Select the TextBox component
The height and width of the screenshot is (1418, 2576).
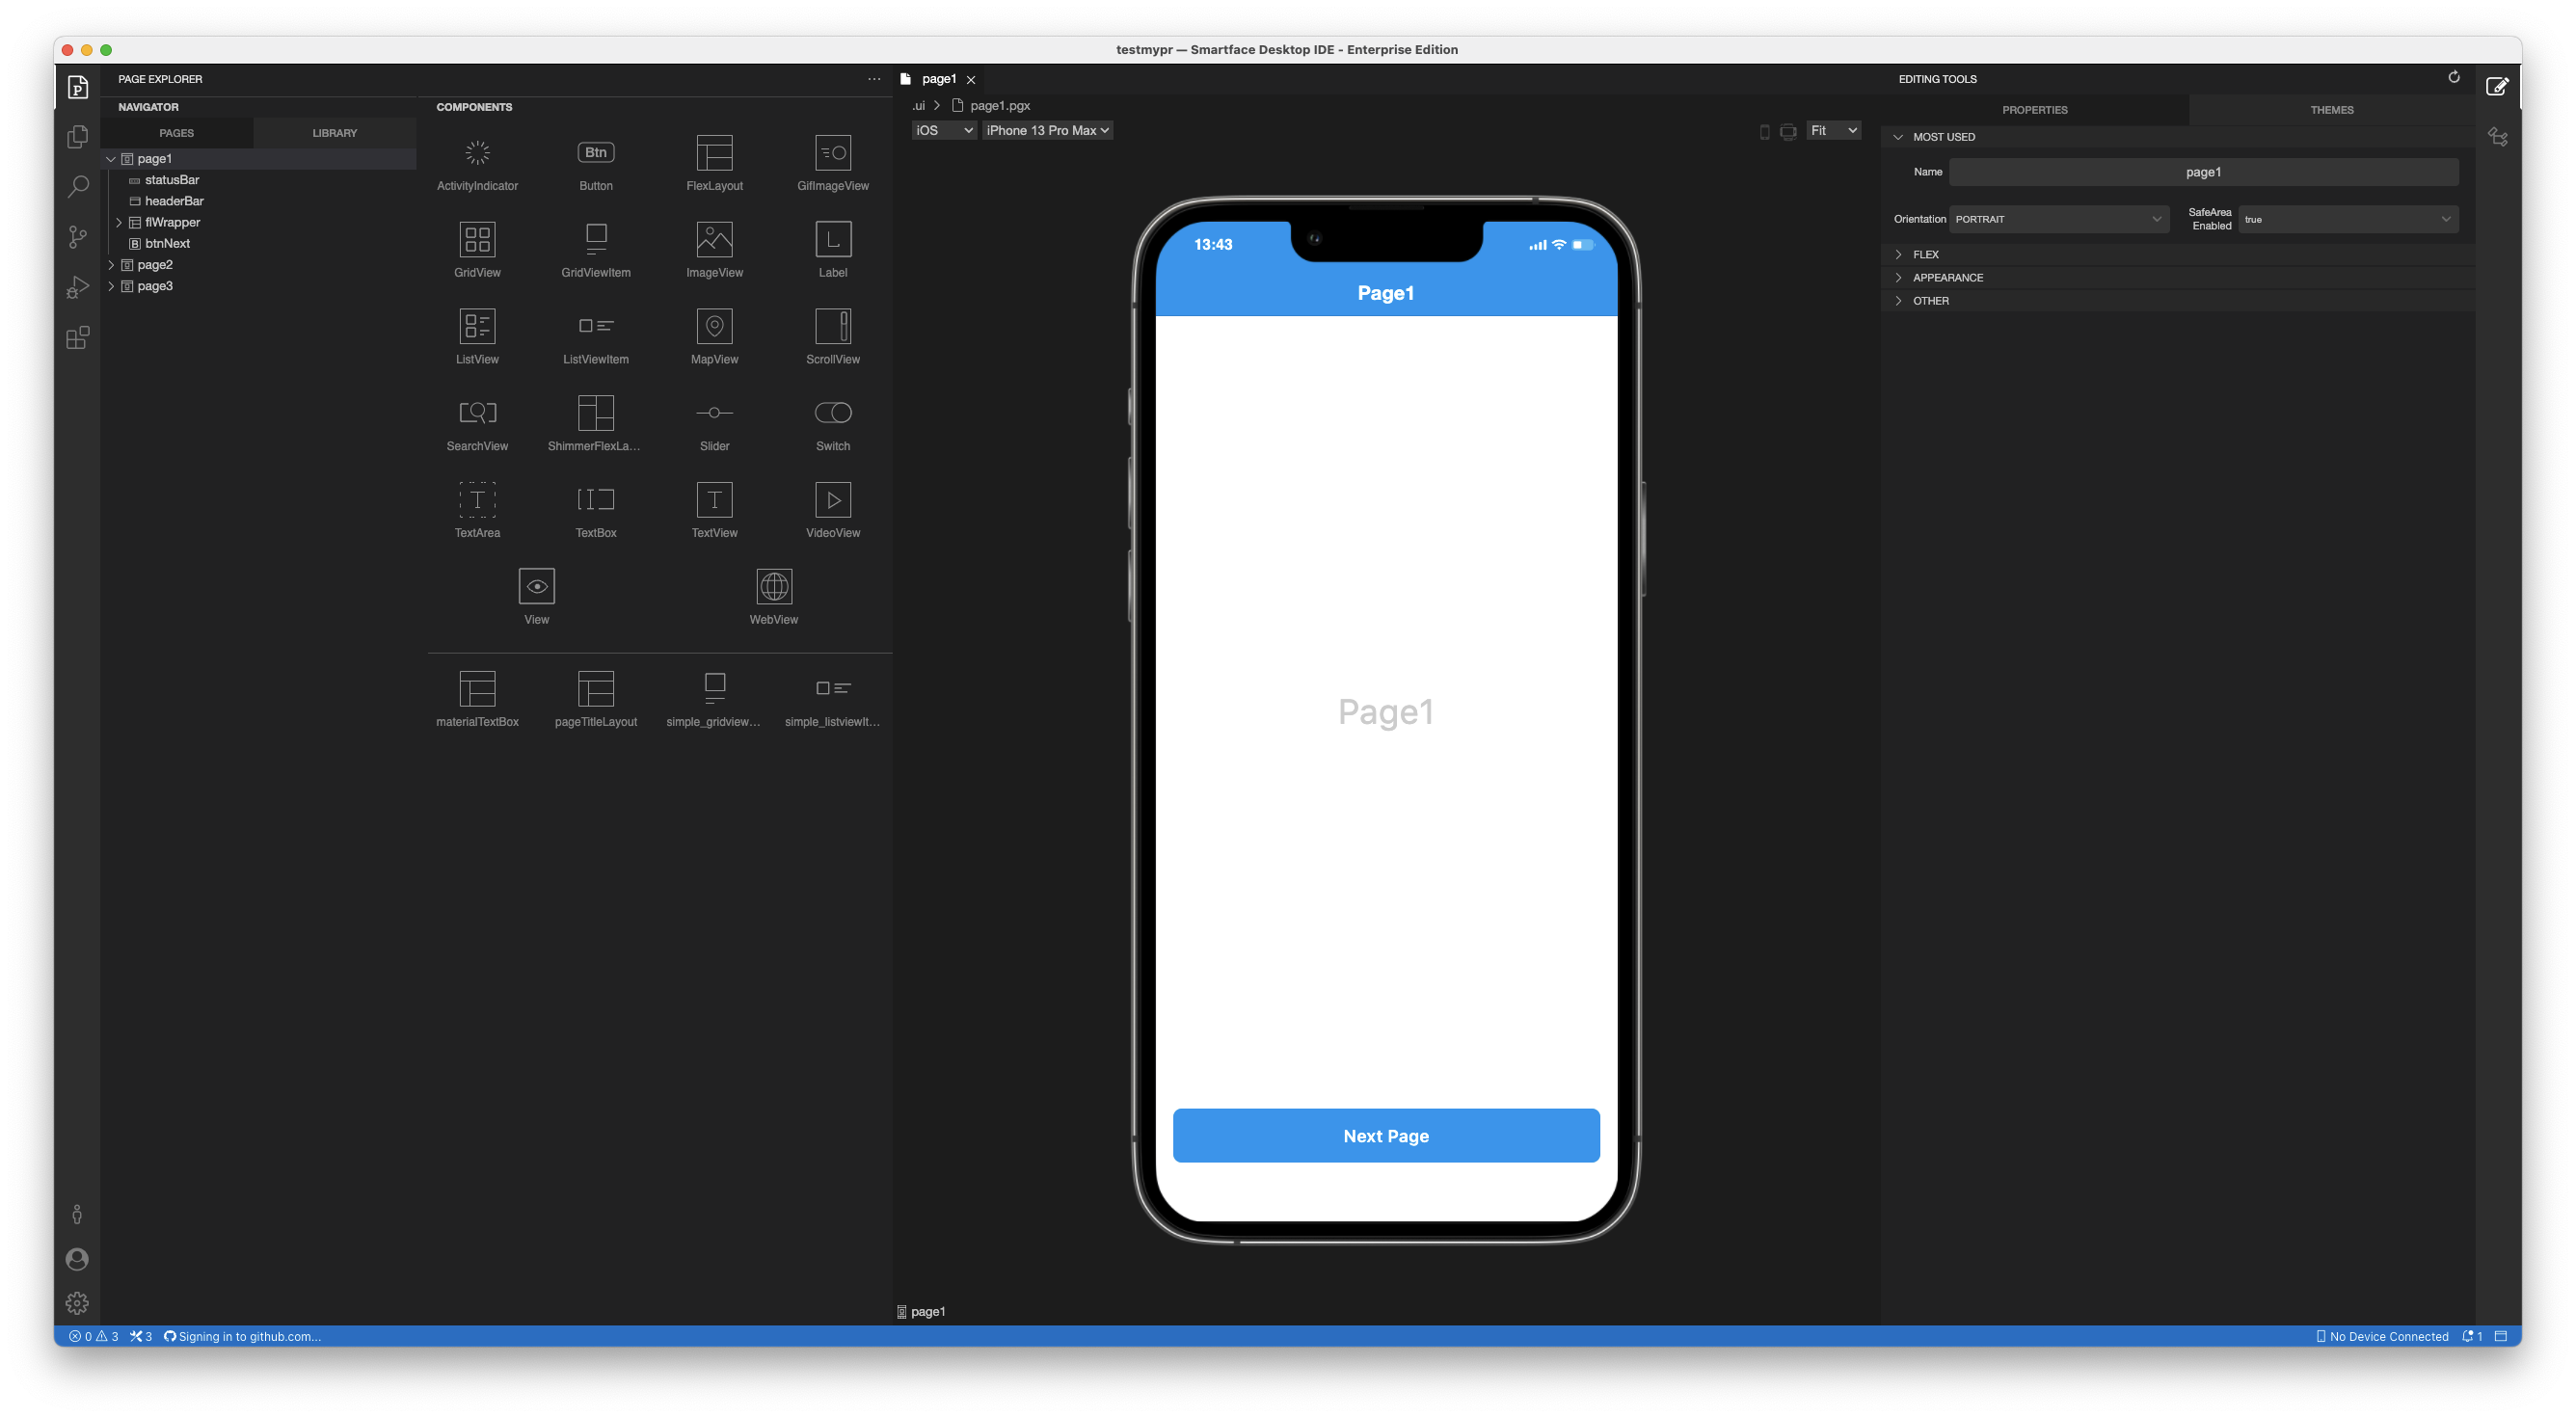[x=596, y=511]
